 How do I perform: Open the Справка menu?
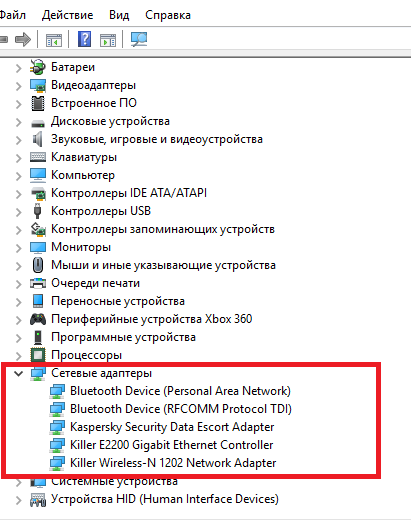(168, 15)
